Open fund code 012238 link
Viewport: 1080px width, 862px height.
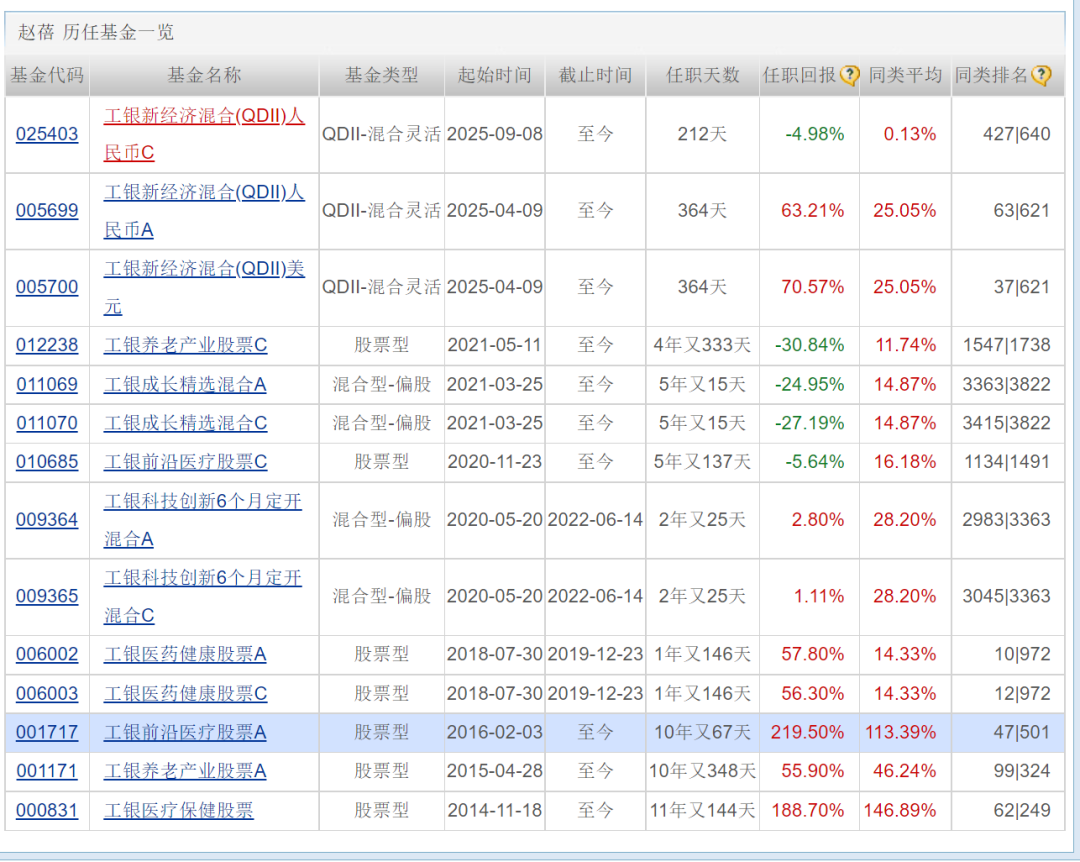coord(47,345)
